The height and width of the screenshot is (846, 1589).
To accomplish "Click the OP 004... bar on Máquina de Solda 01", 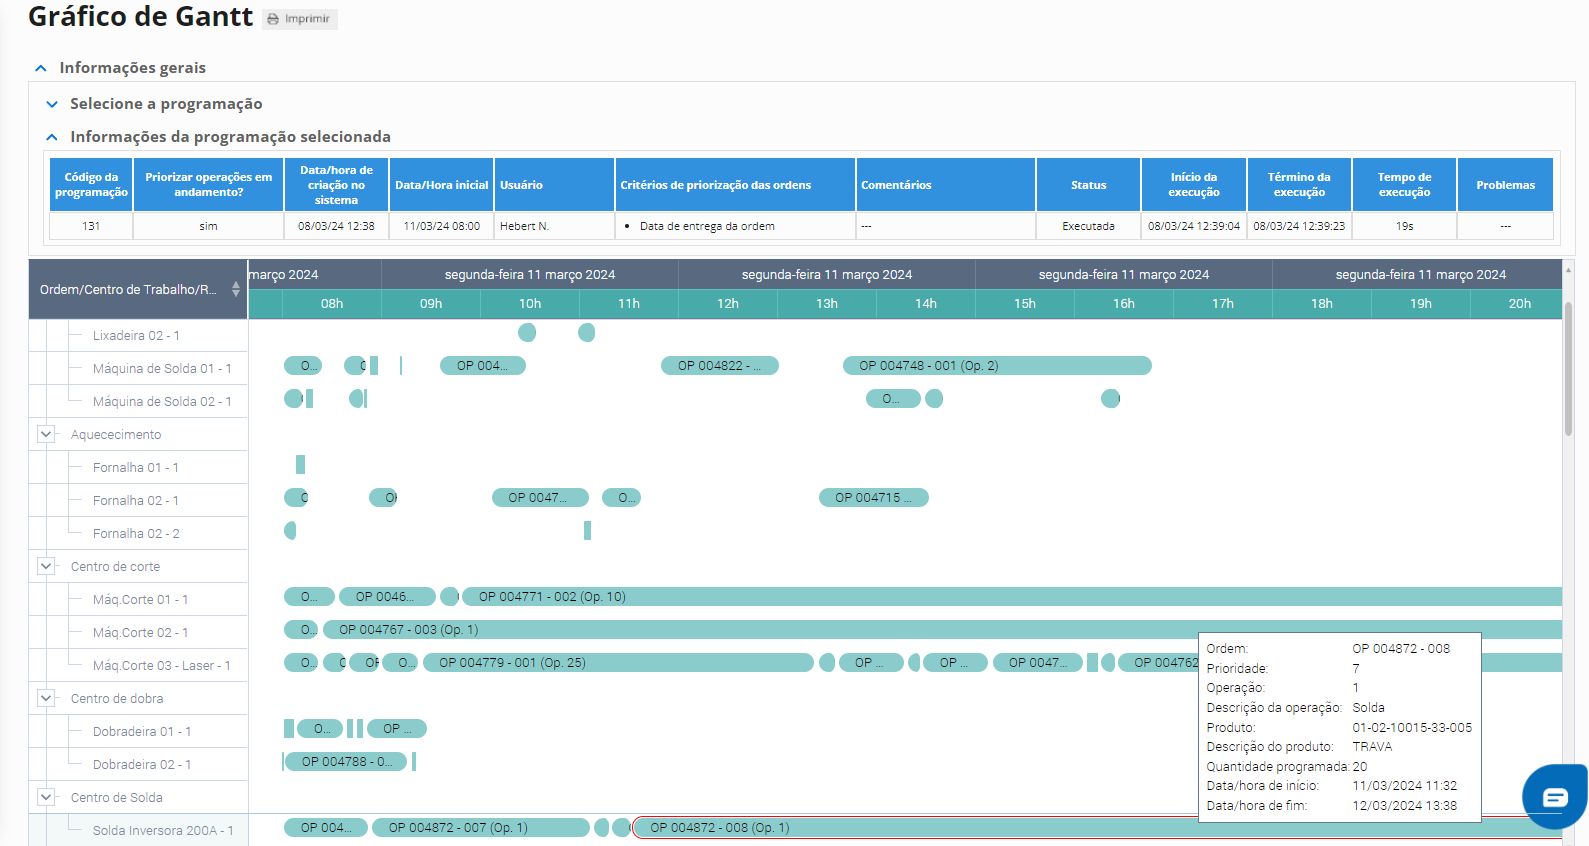I will pos(482,366).
